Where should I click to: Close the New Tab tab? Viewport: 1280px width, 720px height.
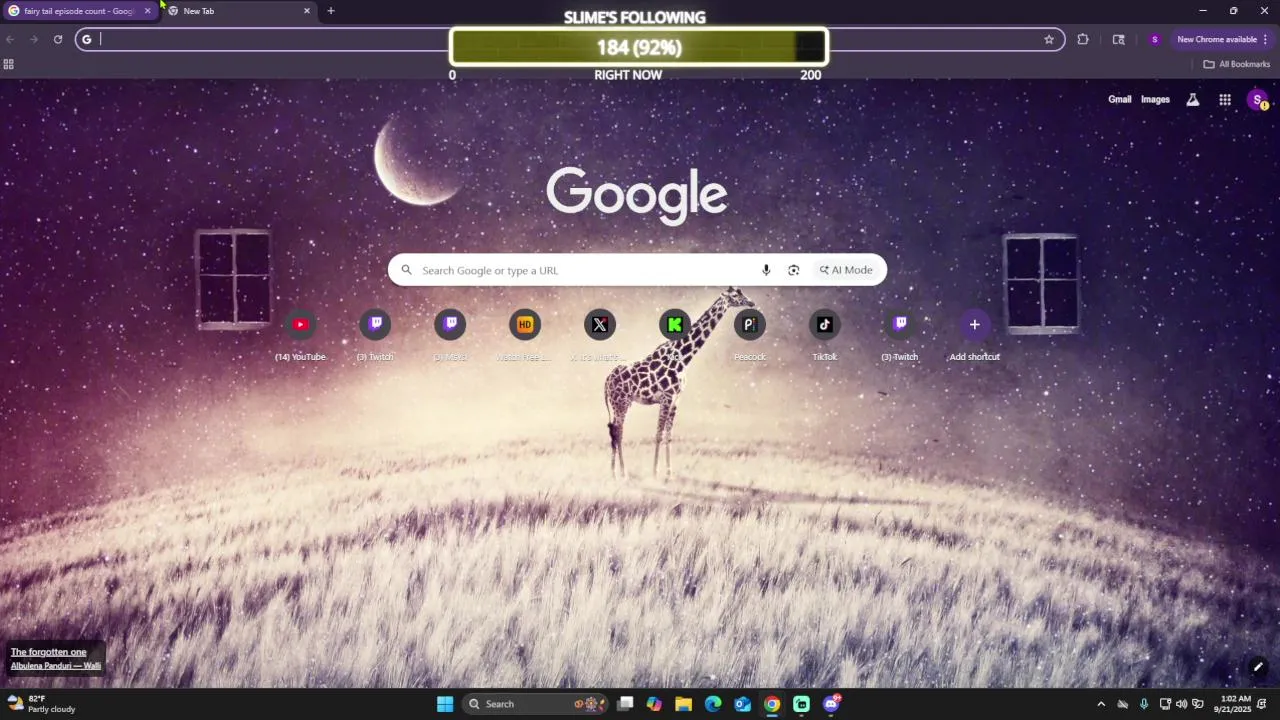tap(306, 11)
